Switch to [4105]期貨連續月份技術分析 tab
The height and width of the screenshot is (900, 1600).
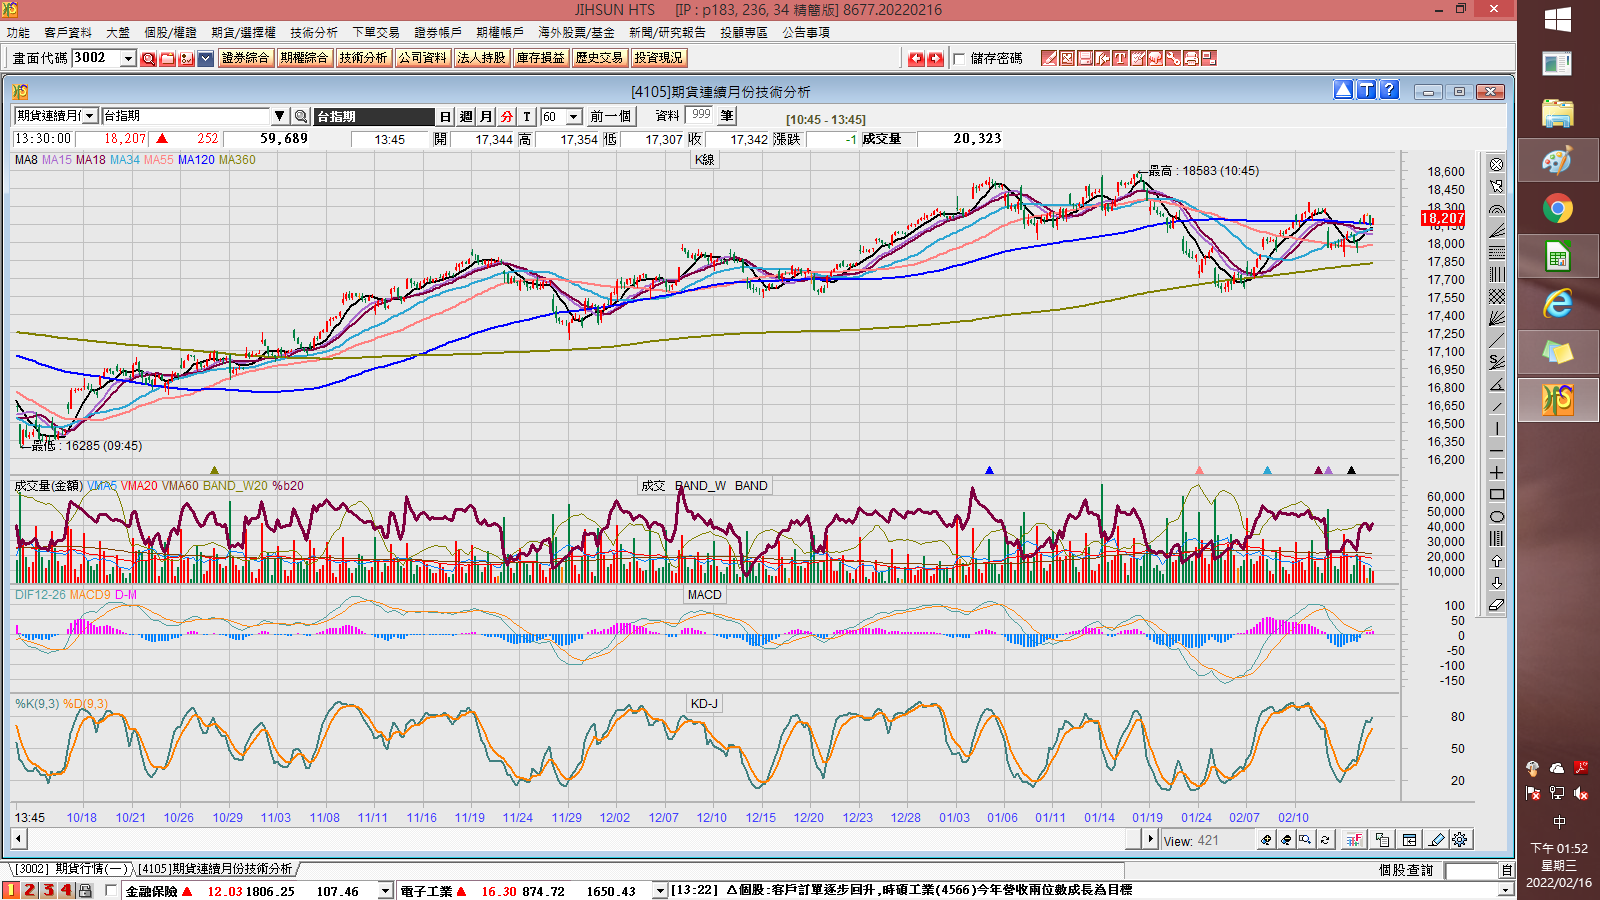(x=216, y=869)
